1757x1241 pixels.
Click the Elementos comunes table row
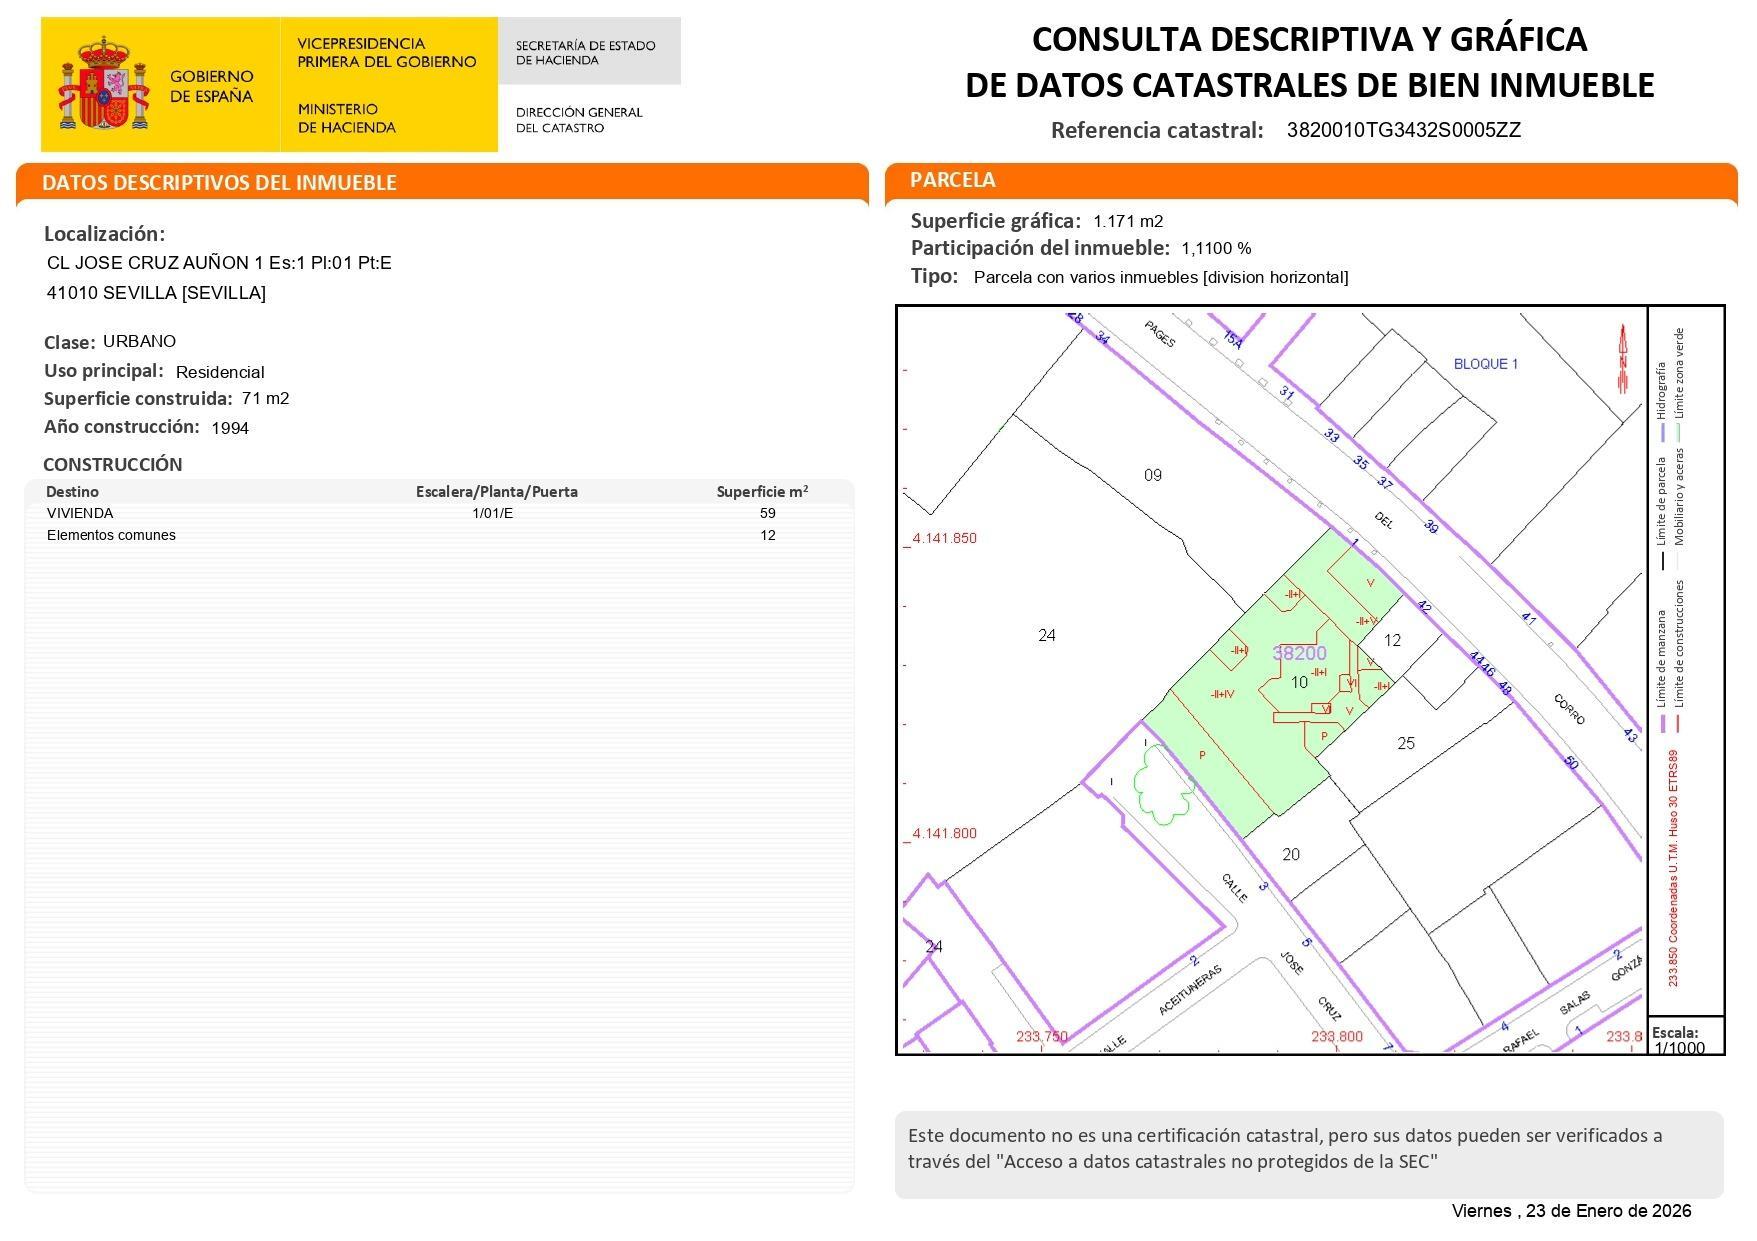click(111, 535)
